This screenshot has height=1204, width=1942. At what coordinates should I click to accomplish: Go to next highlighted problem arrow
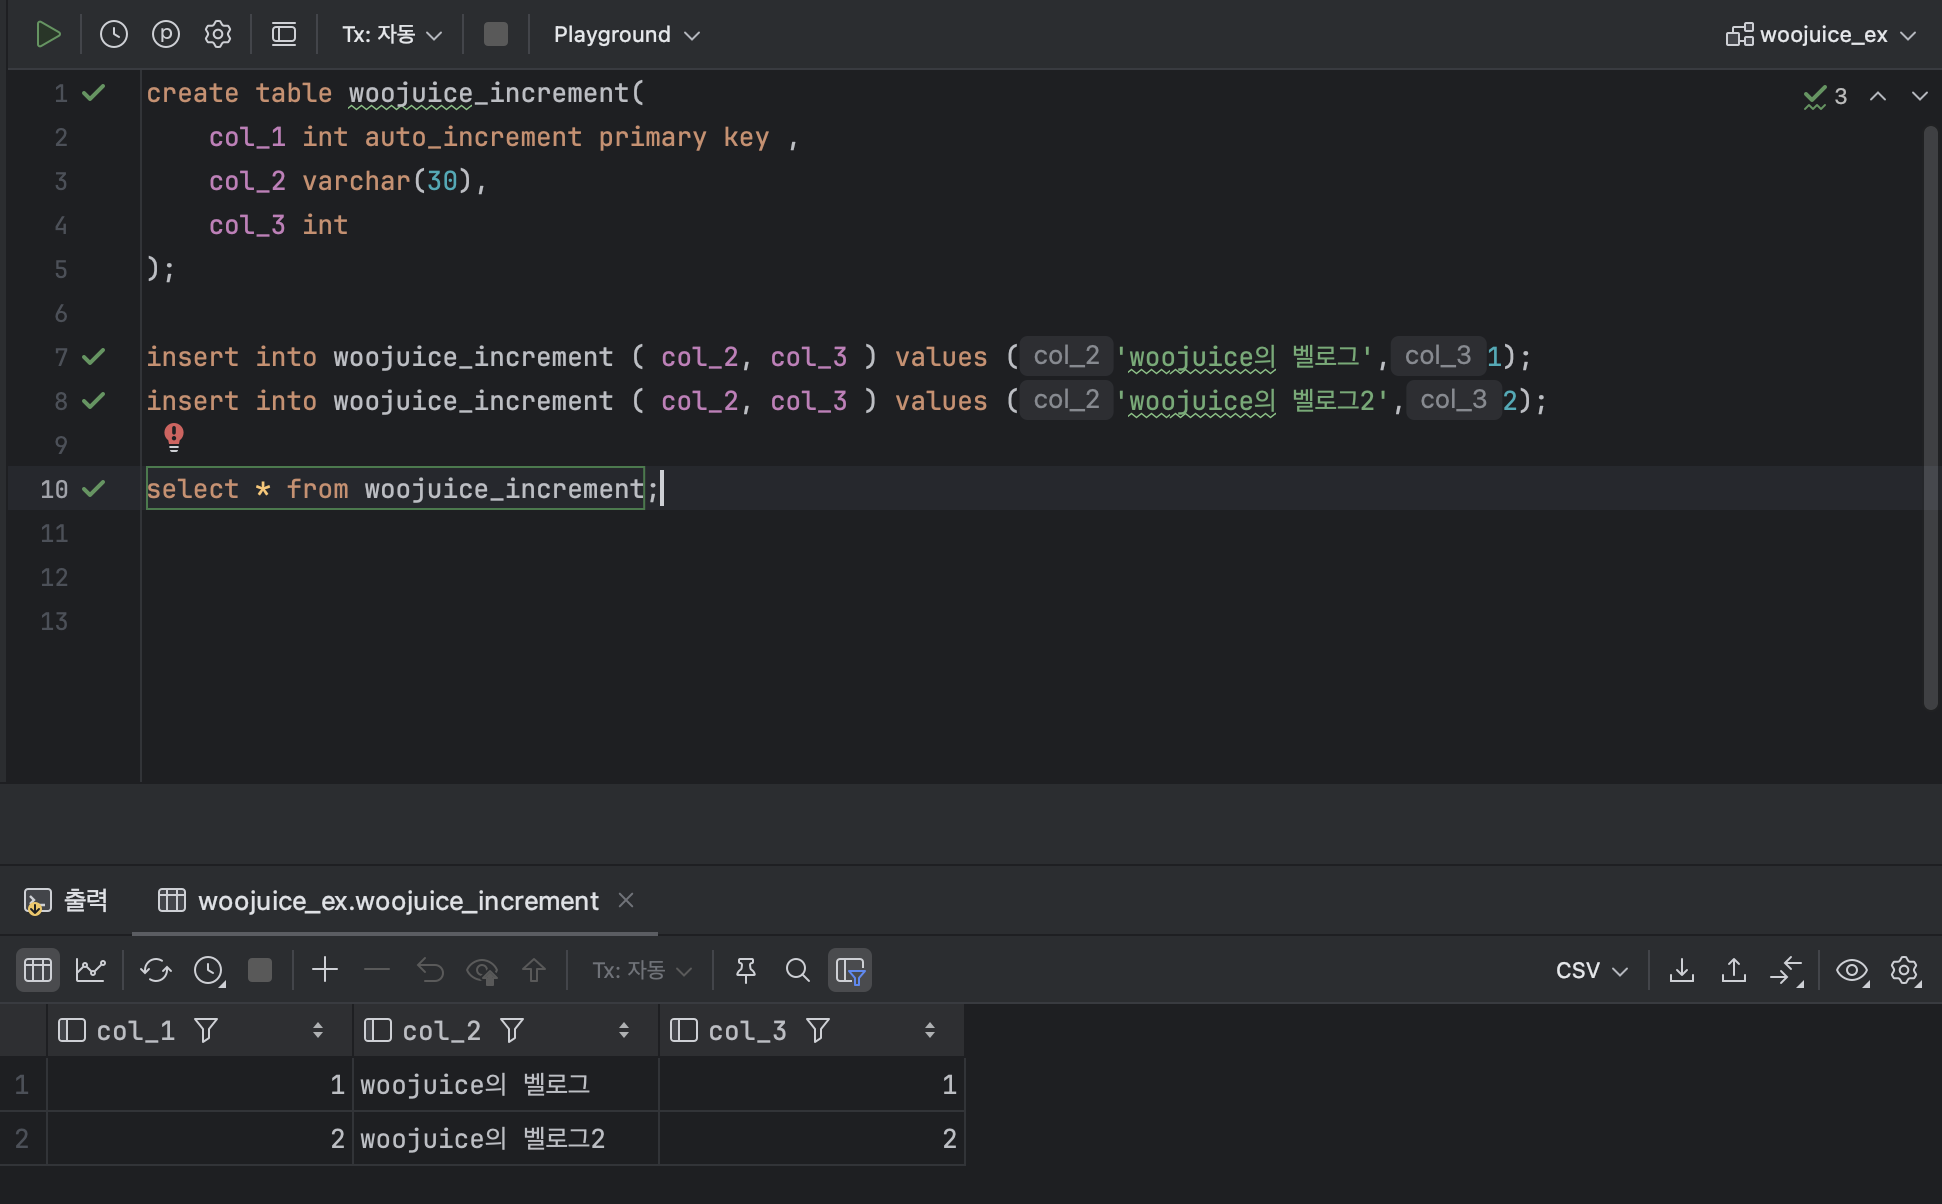(1919, 96)
